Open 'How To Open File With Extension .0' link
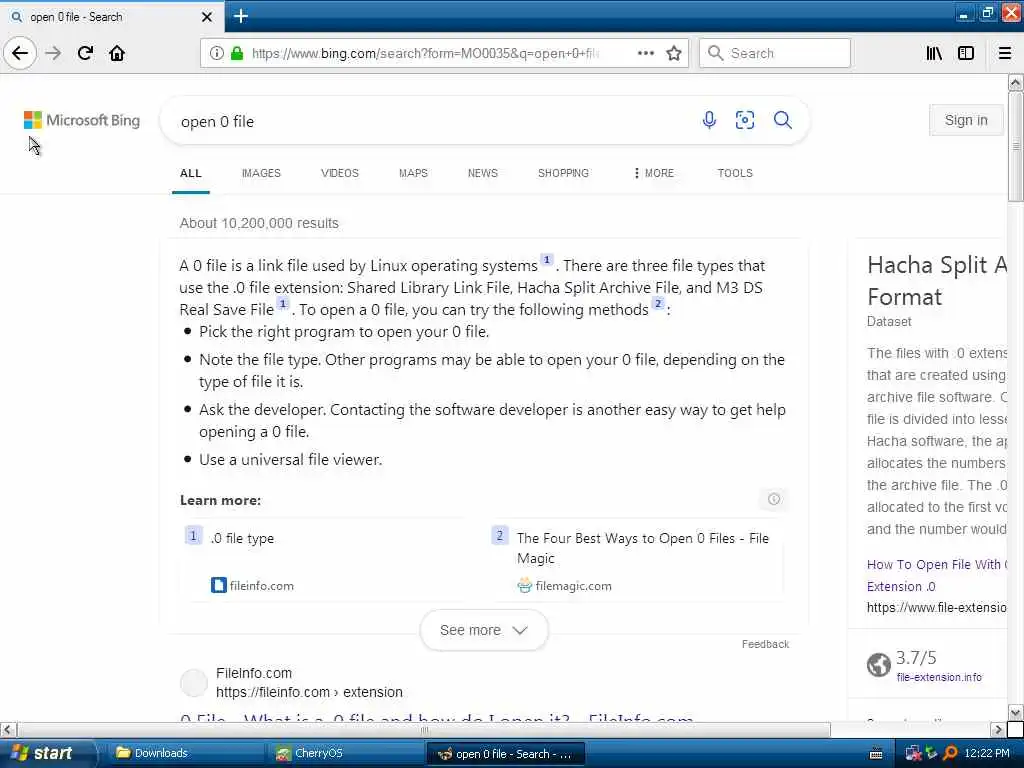1024x768 pixels. coord(936,575)
